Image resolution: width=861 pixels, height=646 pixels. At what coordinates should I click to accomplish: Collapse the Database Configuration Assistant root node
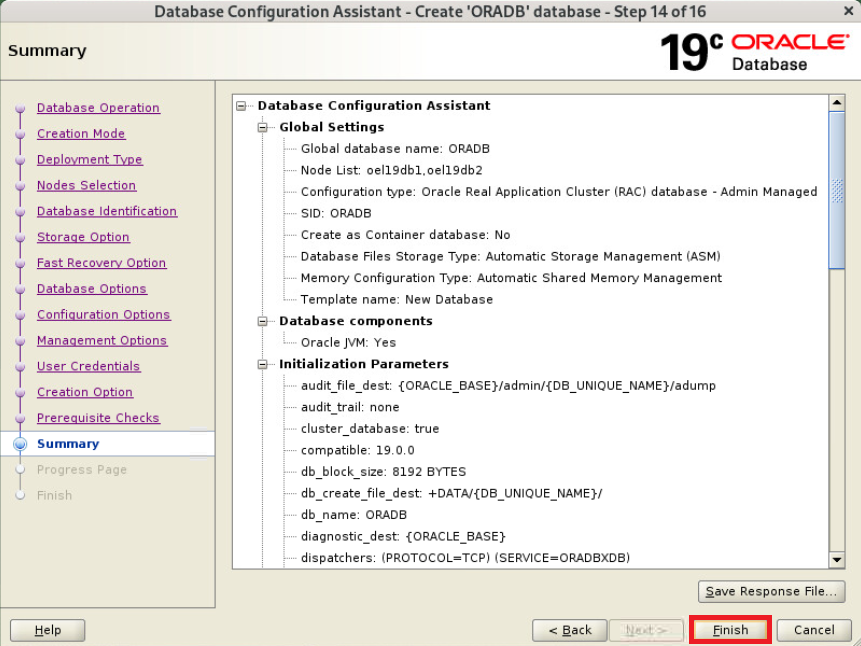click(x=241, y=105)
